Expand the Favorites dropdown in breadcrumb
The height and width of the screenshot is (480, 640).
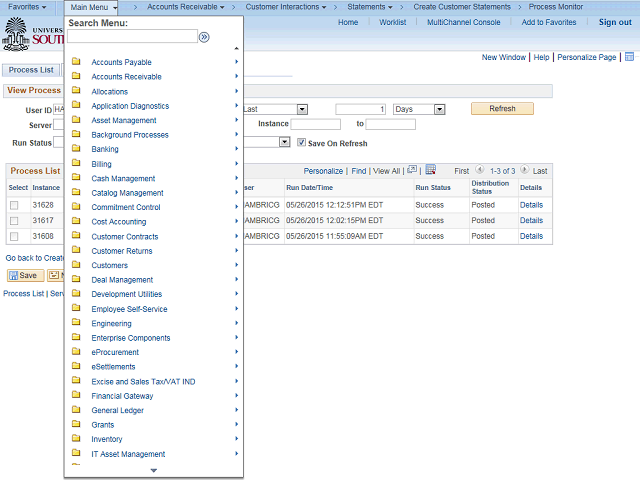click(x=27, y=7)
